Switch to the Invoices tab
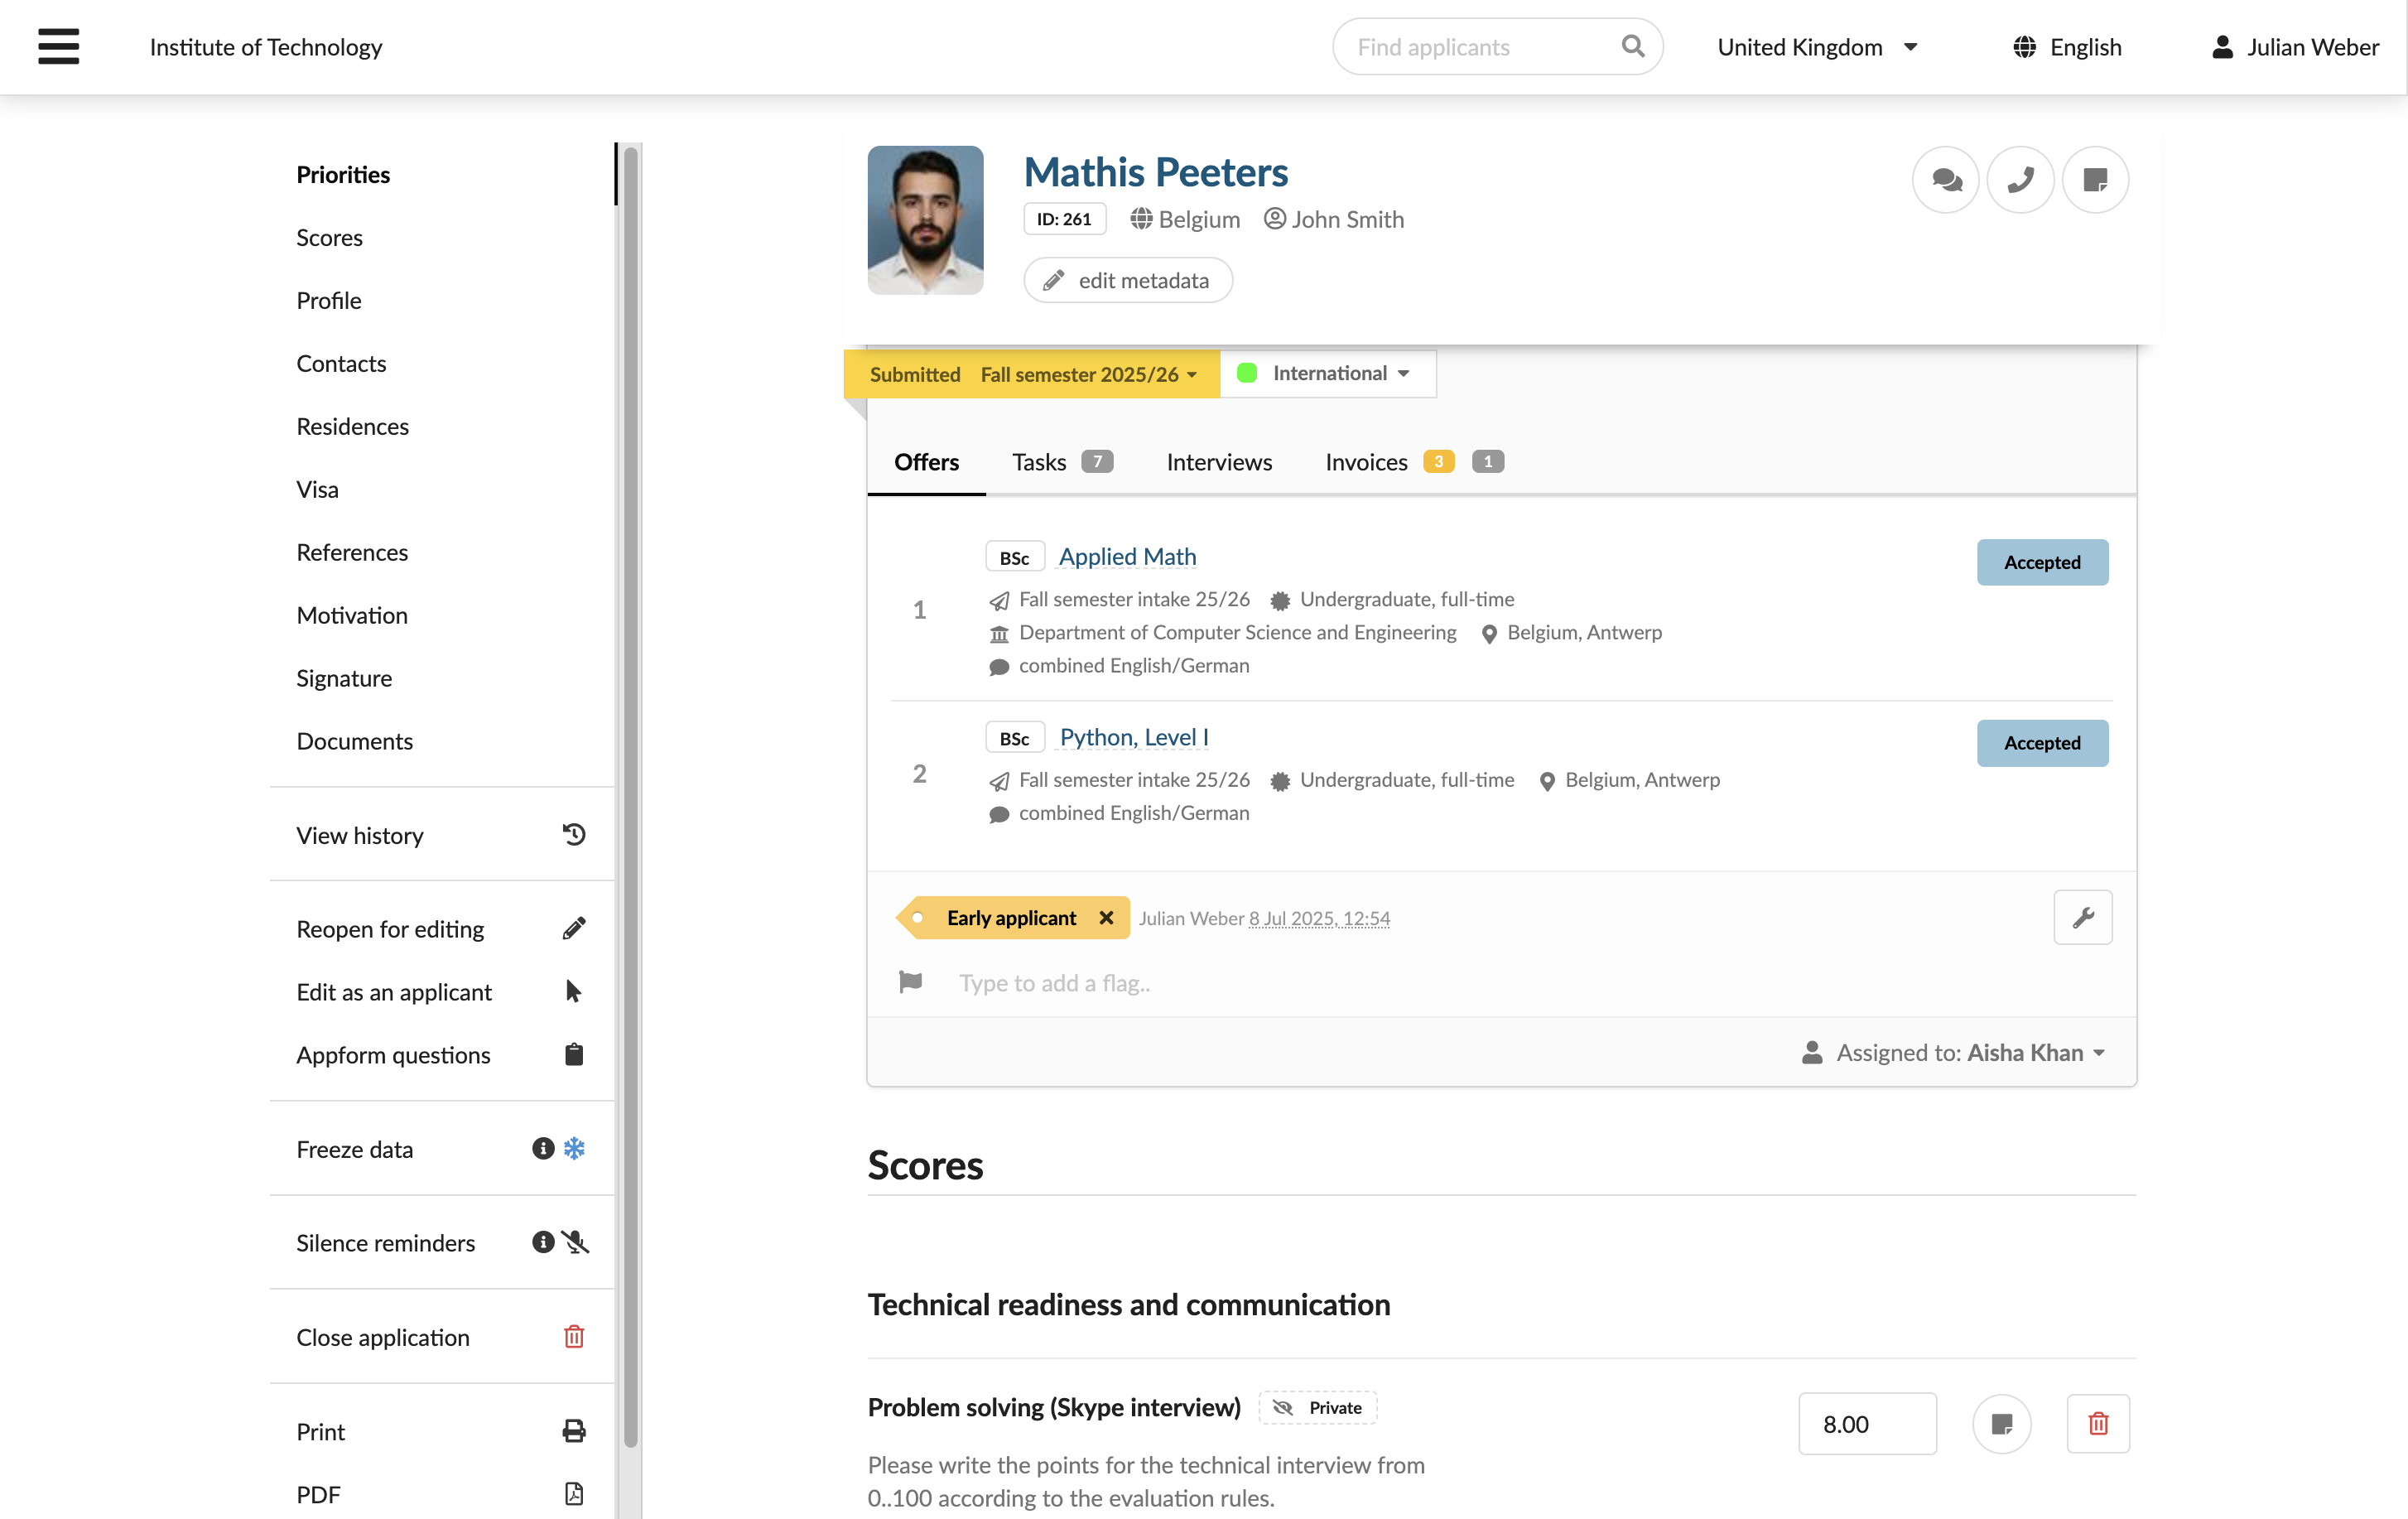2408x1519 pixels. coord(1414,462)
